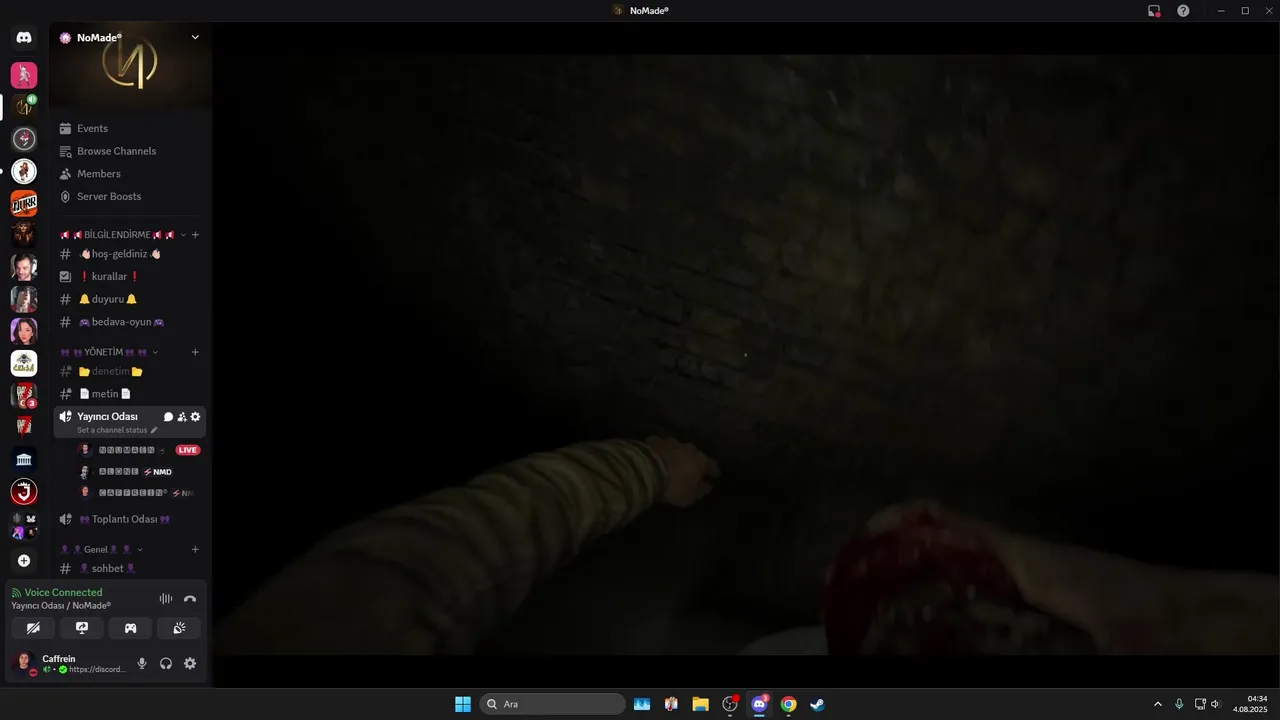Screen dimensions: 1280x720
Task: Open Chrome from the taskbar
Action: coord(788,704)
